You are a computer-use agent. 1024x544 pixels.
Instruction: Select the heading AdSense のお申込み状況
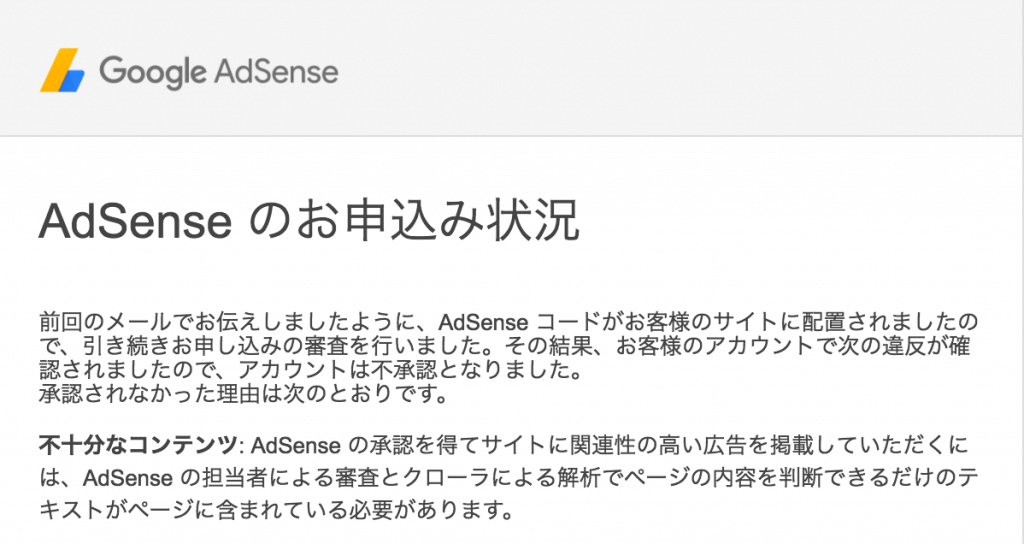click(x=310, y=220)
